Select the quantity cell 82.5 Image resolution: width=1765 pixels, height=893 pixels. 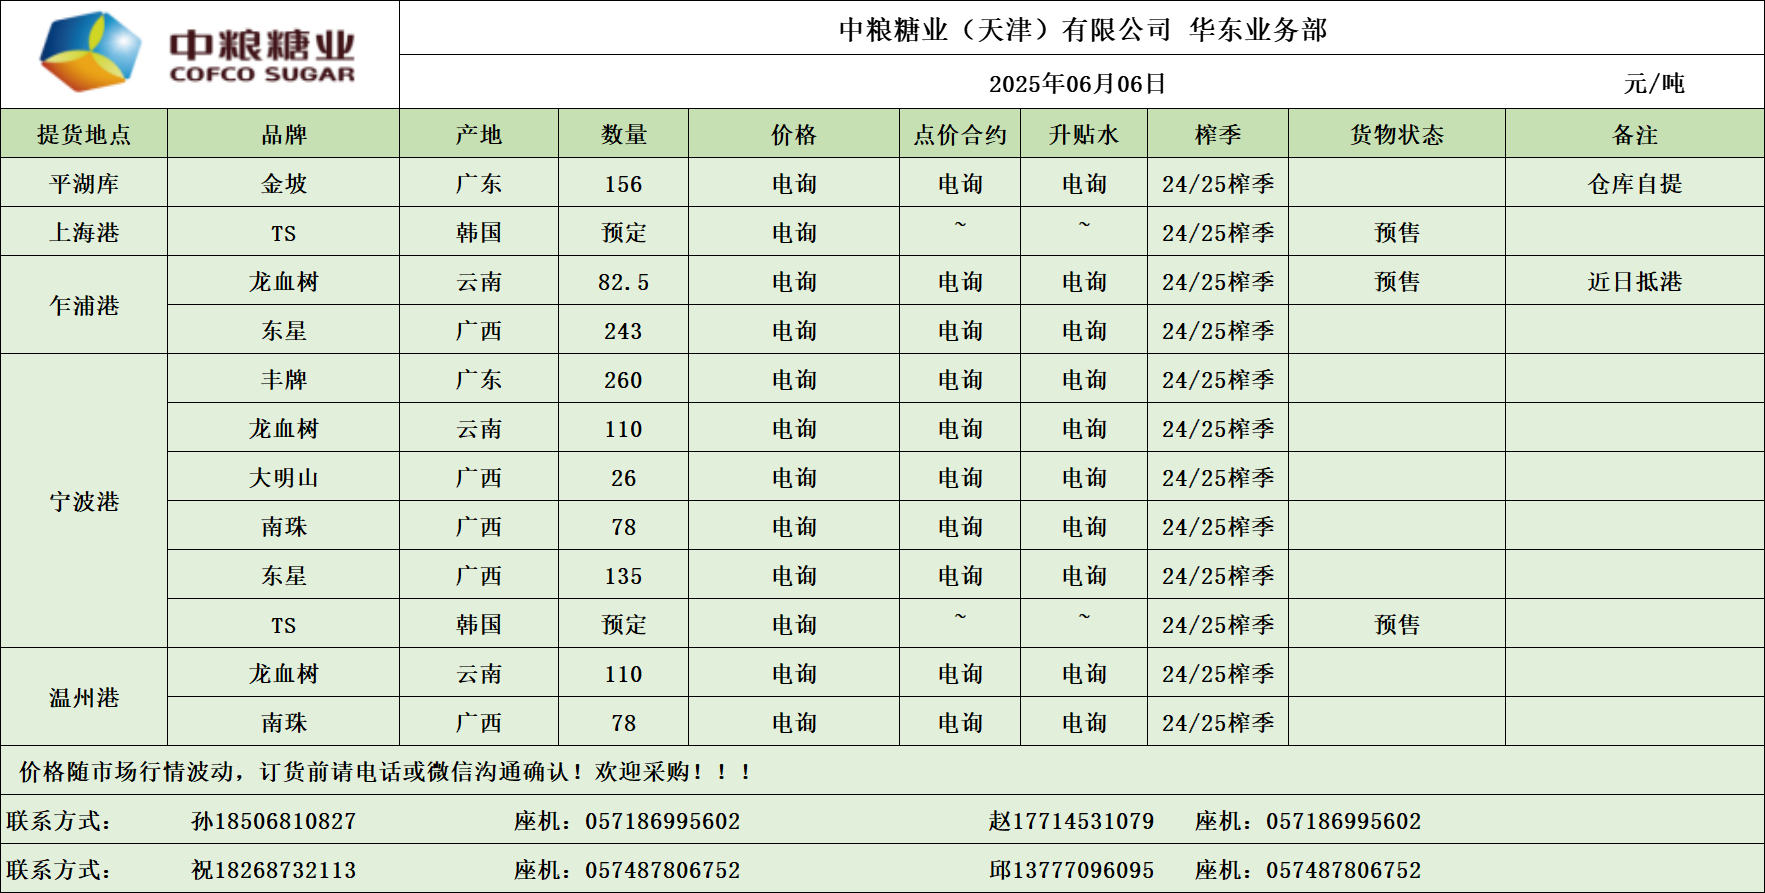(x=623, y=282)
